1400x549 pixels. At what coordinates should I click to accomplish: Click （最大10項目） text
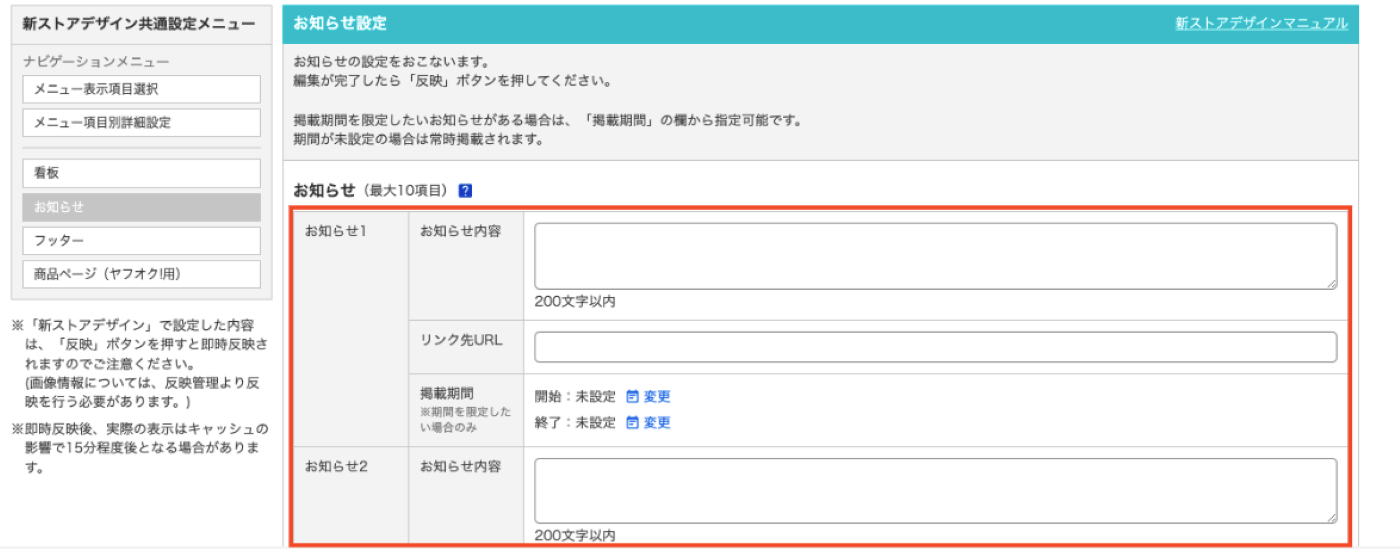click(406, 190)
